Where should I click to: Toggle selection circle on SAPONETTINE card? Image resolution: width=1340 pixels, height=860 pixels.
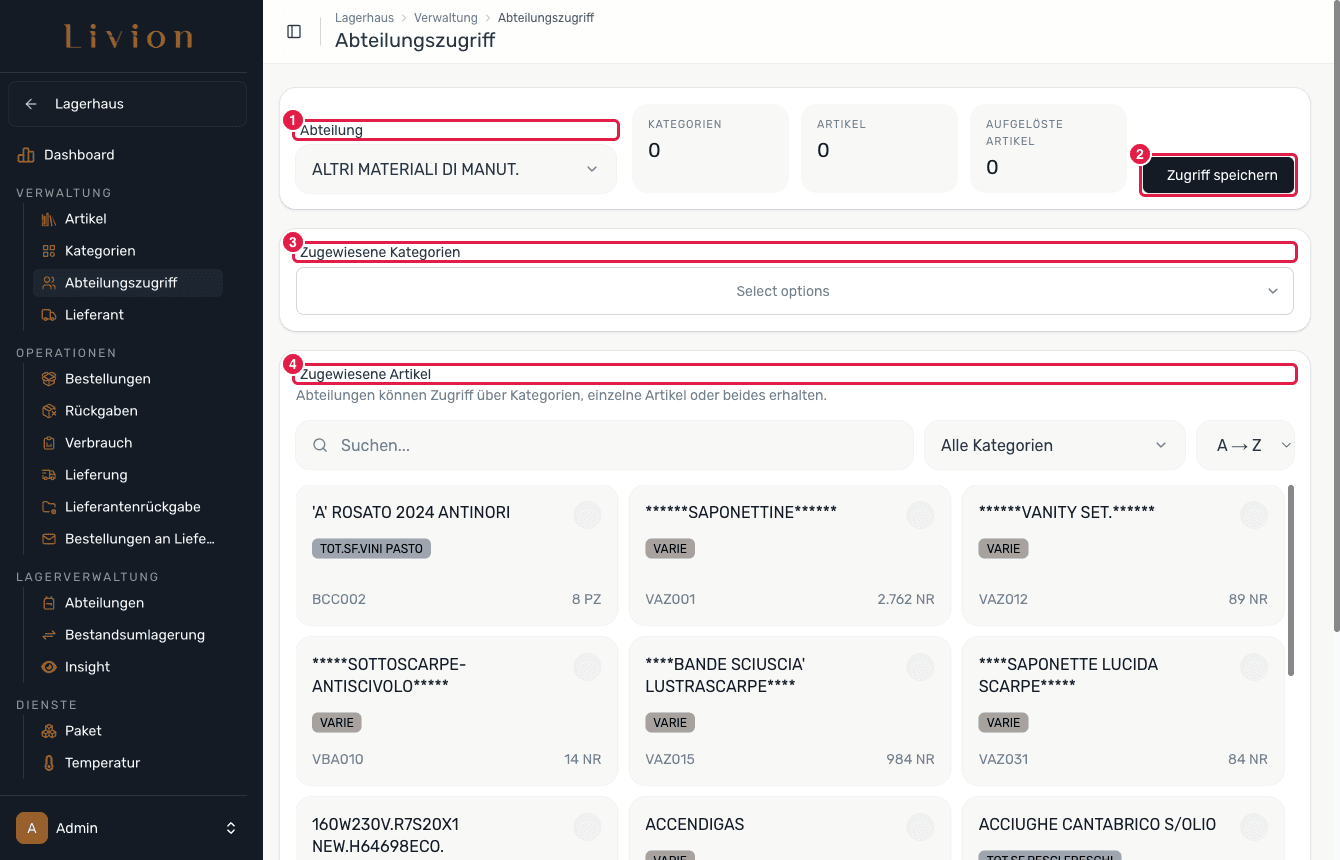(x=920, y=515)
